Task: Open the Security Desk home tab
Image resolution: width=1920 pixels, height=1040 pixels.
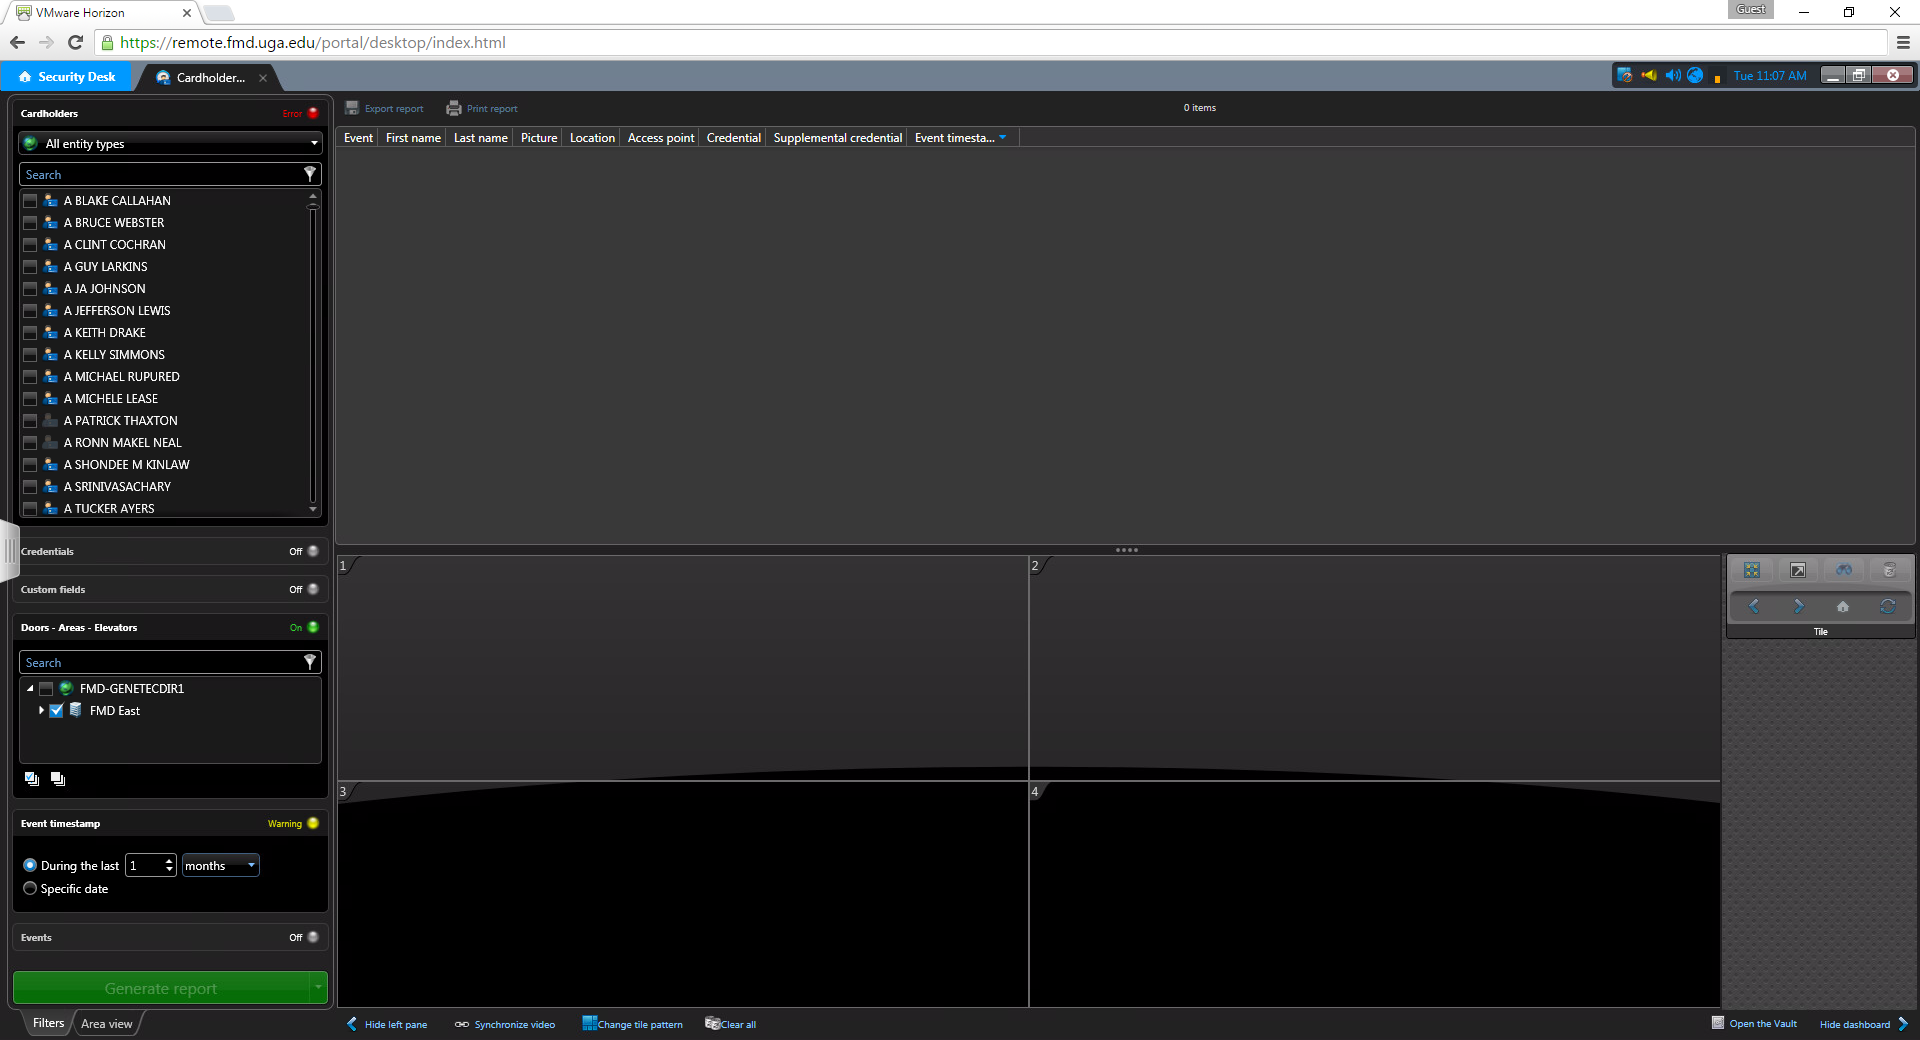Action: pos(67,77)
